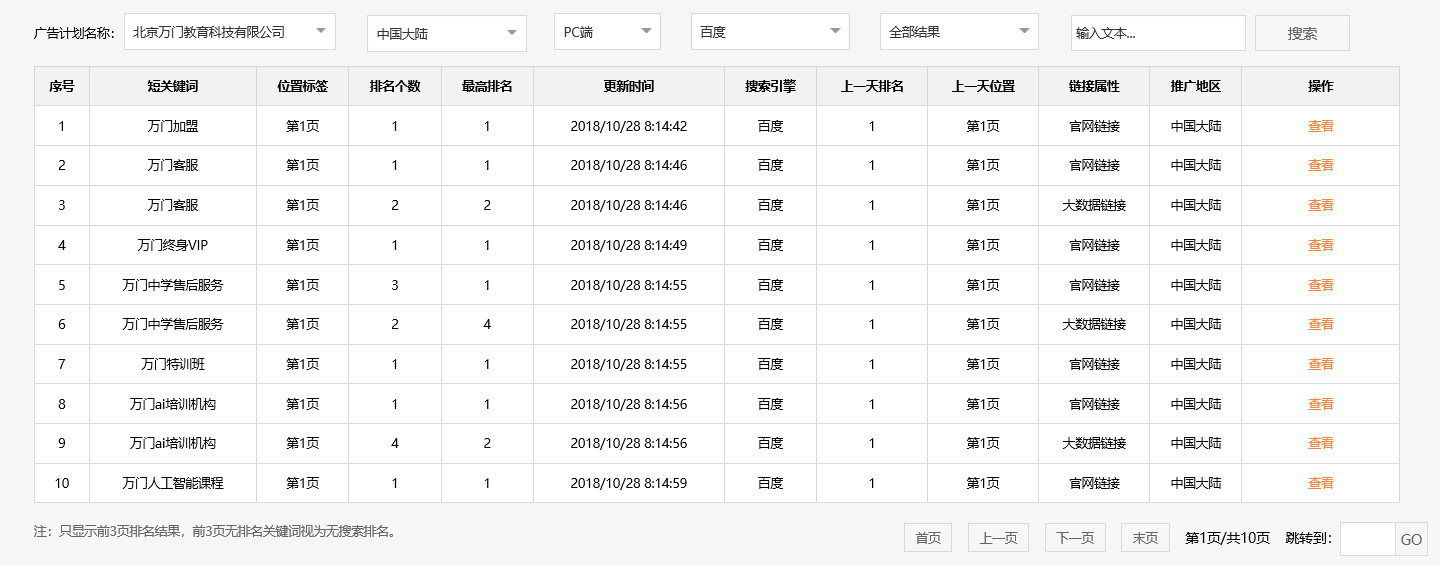Screen dimensions: 1440x565
Task: Click sequence number 7 cell
Action: click(x=62, y=364)
